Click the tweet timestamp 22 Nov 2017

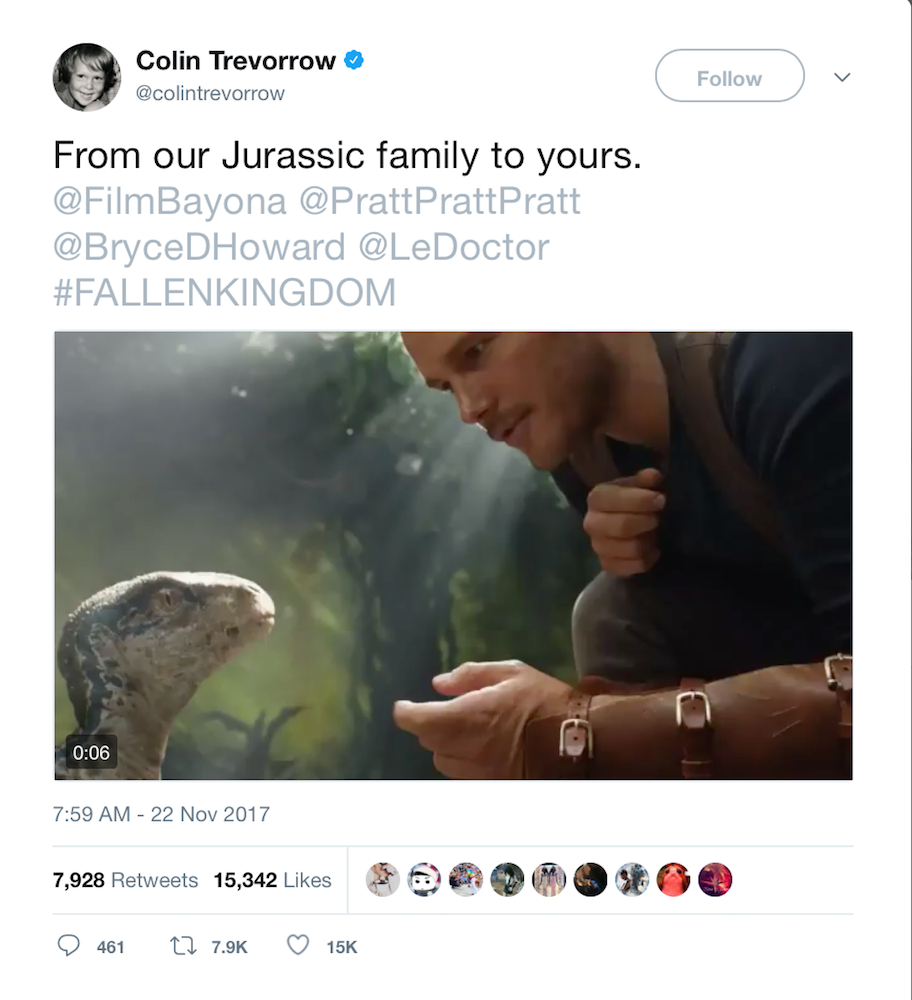(161, 813)
